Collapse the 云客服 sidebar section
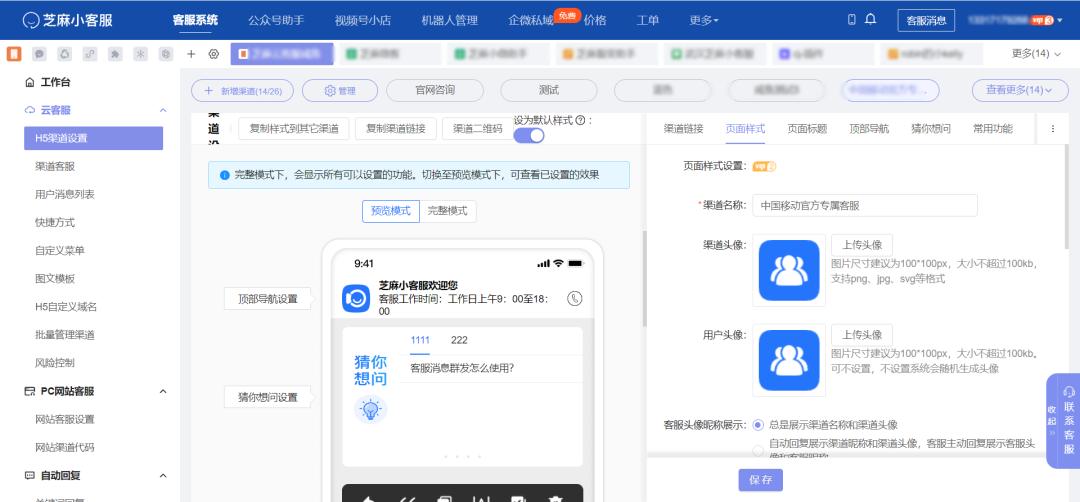The height and width of the screenshot is (502, 1080). click(163, 110)
